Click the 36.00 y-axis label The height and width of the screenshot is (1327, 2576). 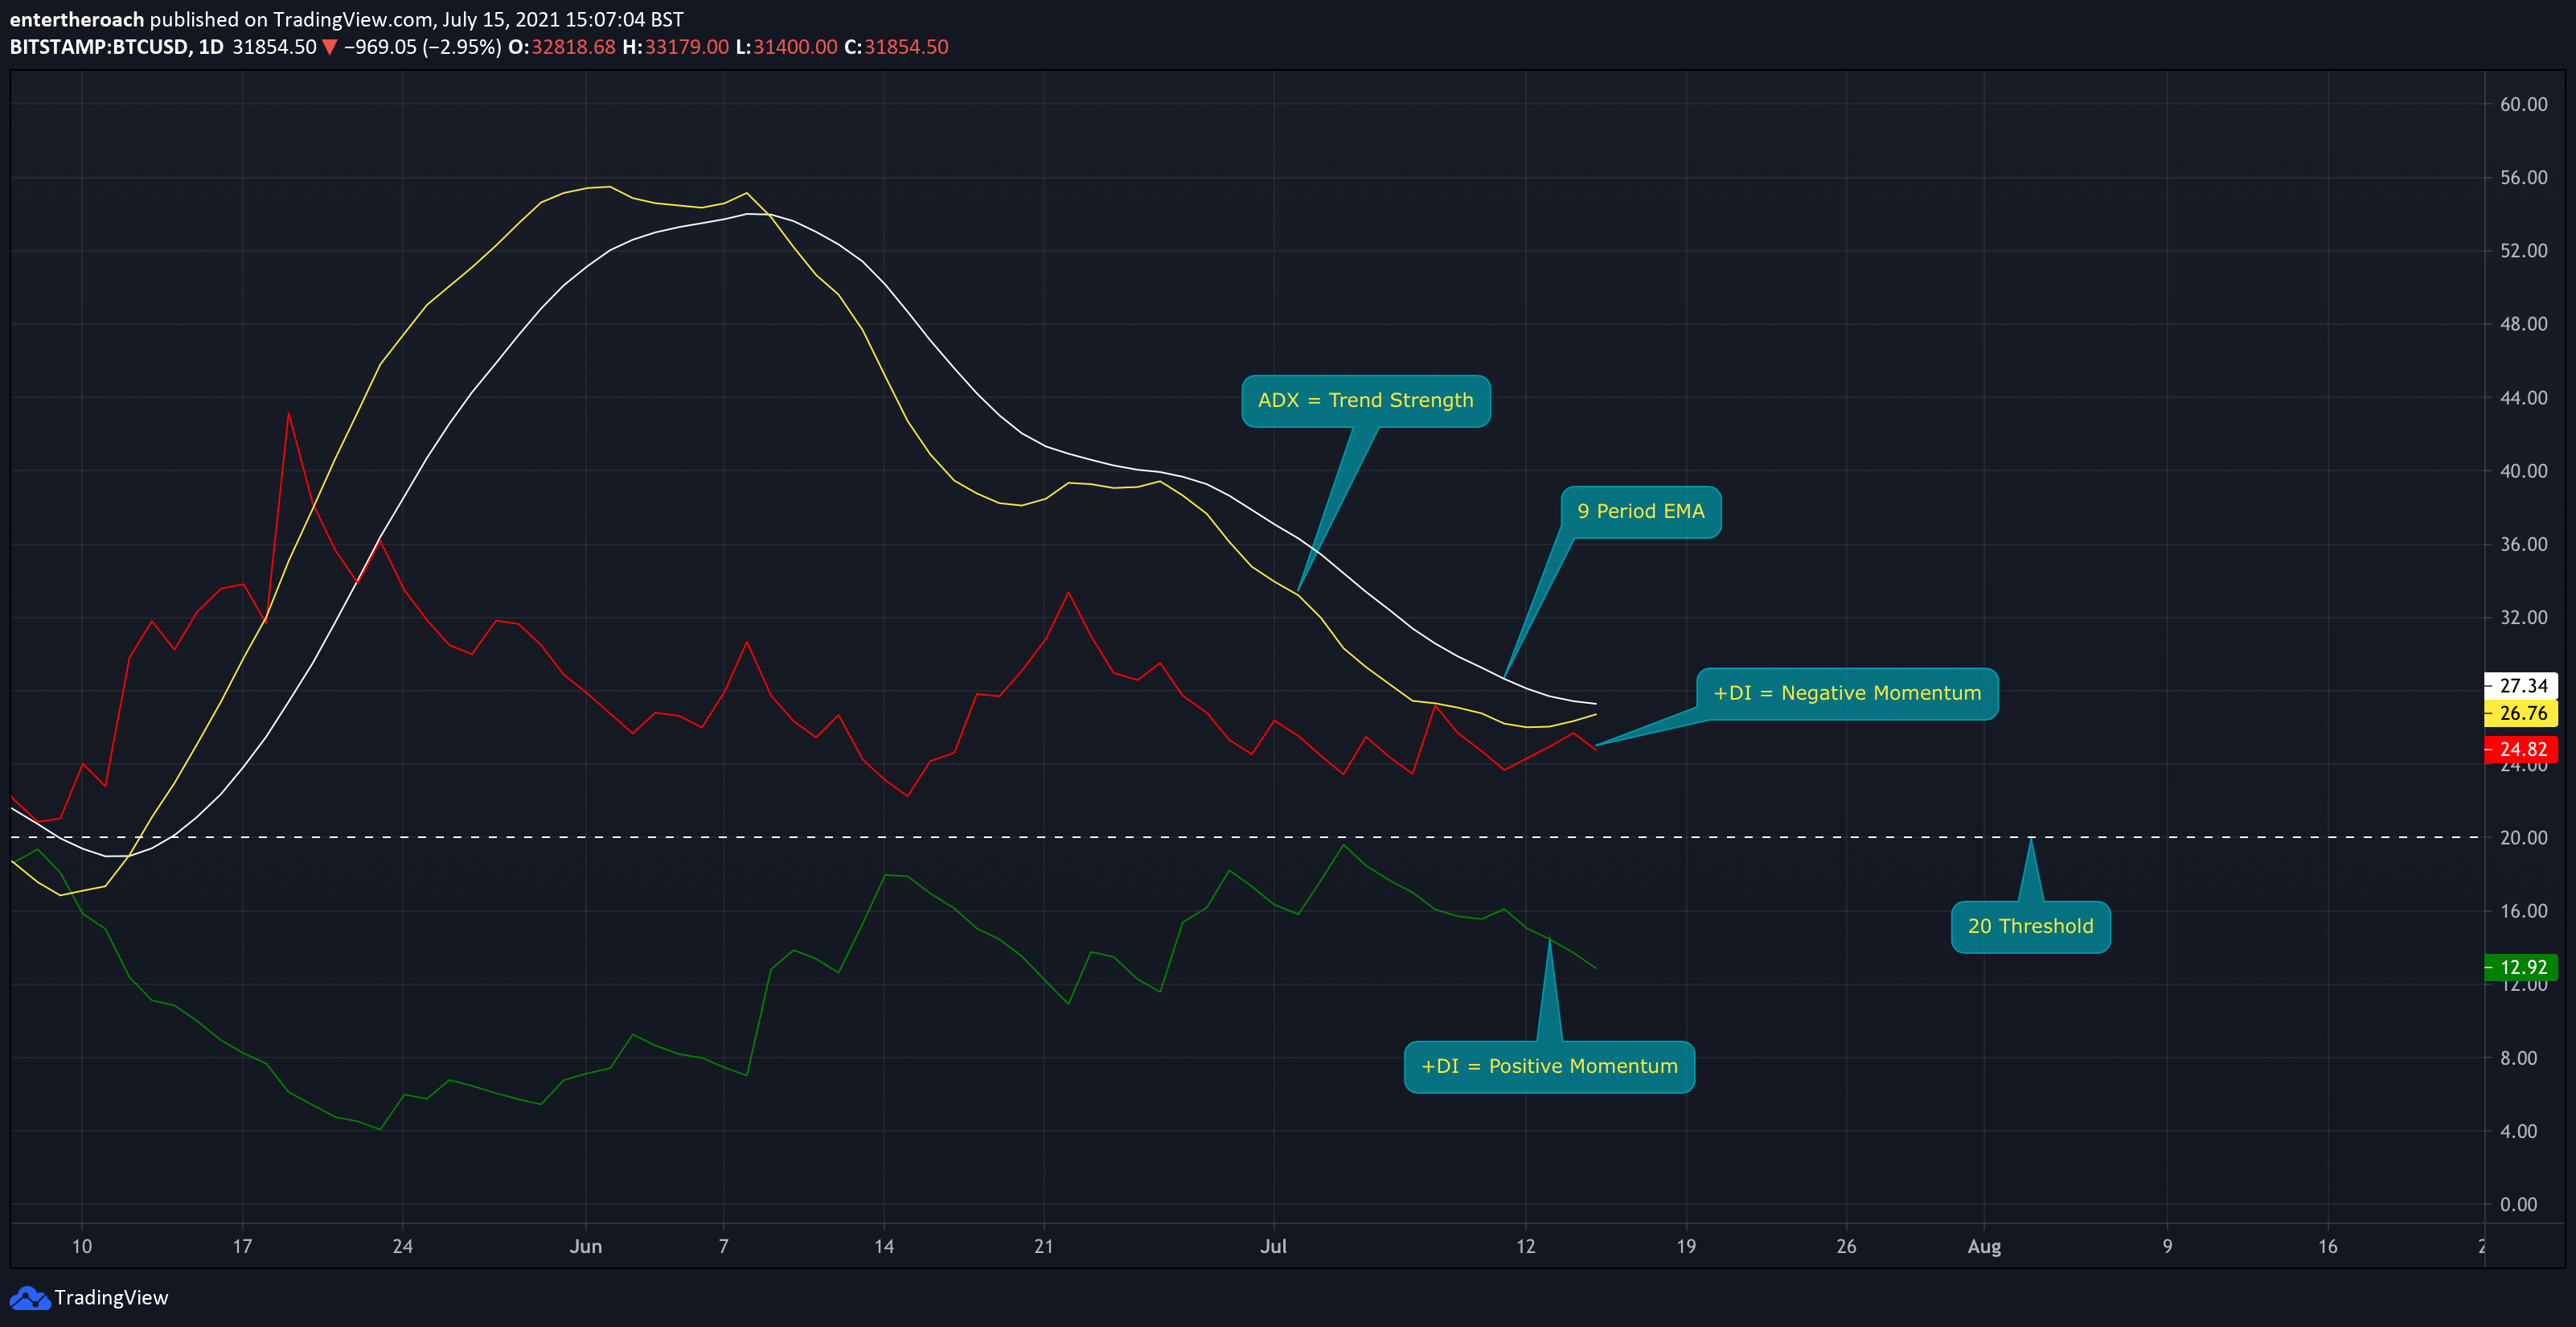tap(2523, 544)
